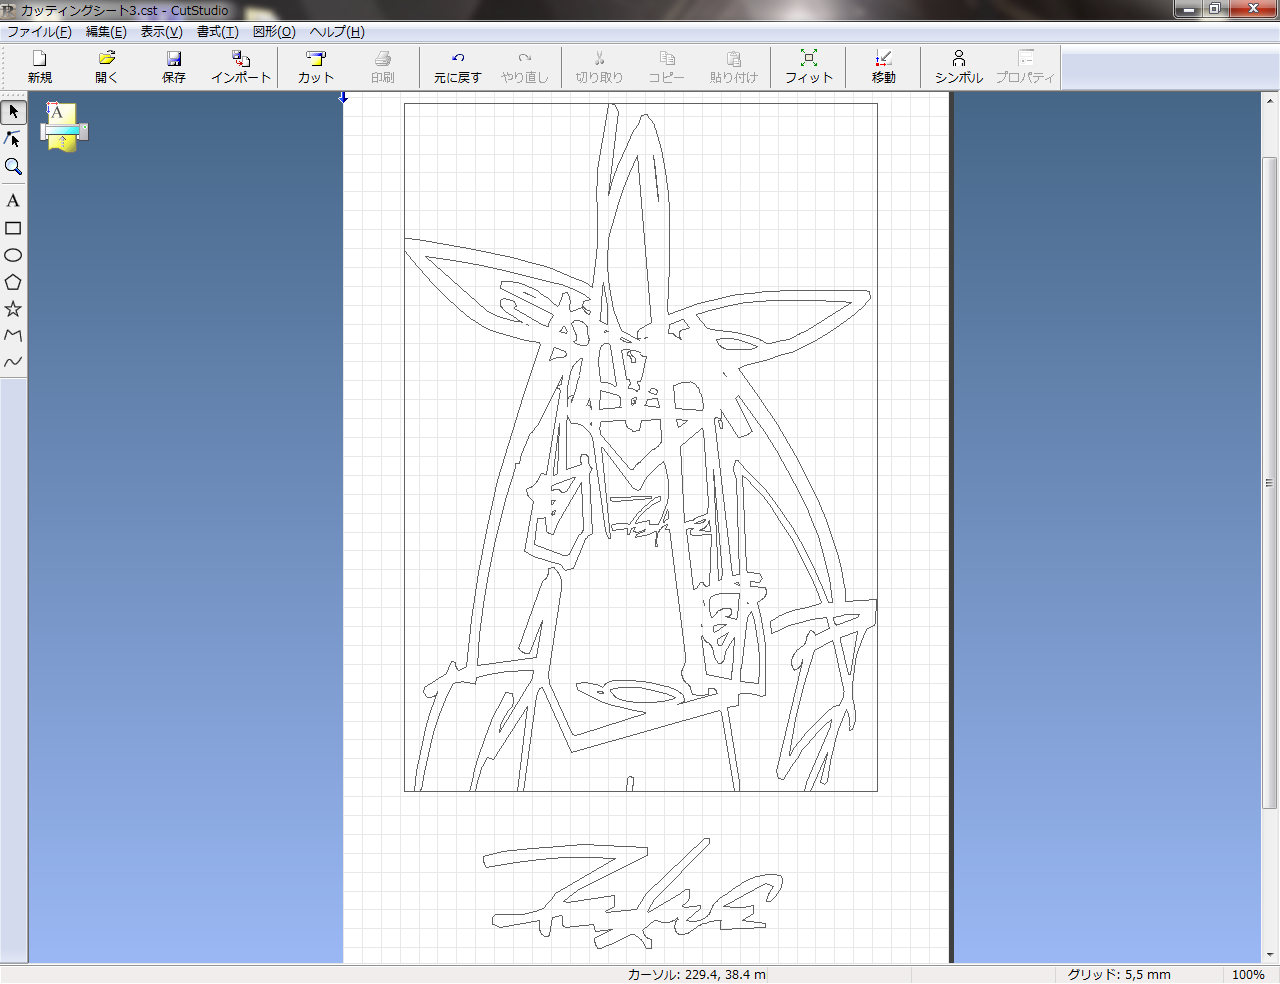Click the 貼り付け (Paste) toolbar button
This screenshot has height=984, width=1280.
(x=734, y=67)
